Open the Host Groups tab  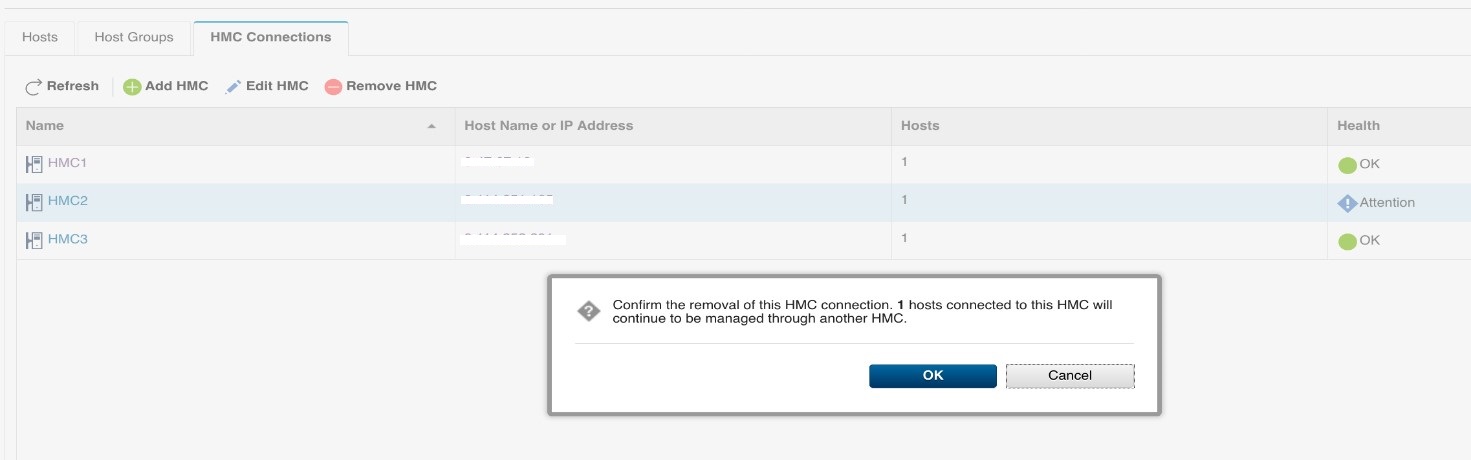point(134,37)
